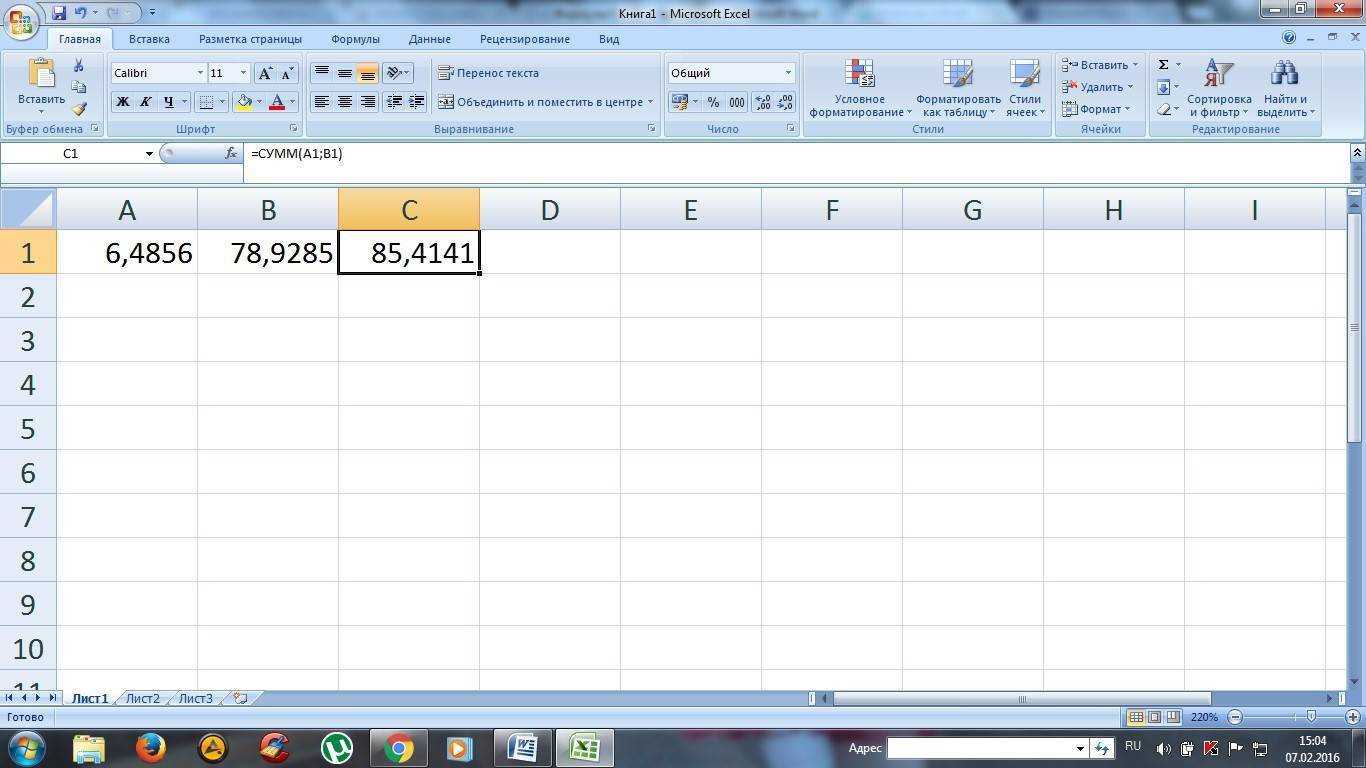Select the AutoSum (Σ) icon
This screenshot has width=1366, height=768.
coord(1161,63)
